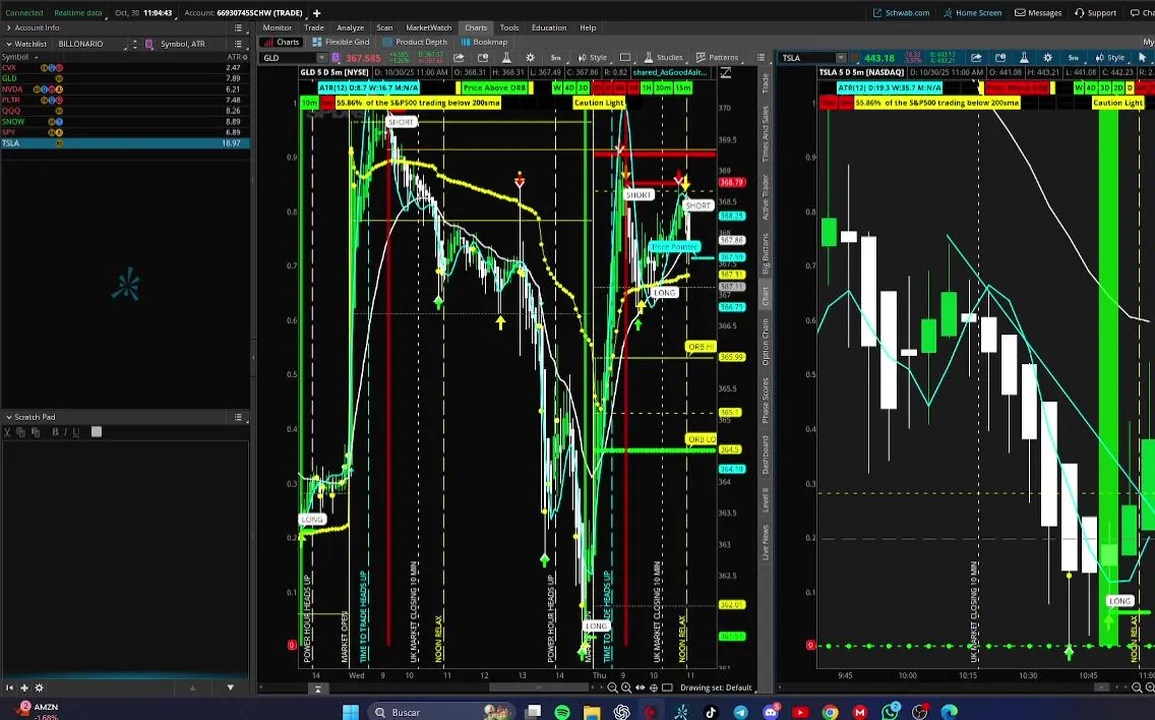Screen dimensions: 1155x720
Task: Click the Windows taskbar Buscar search box
Action: (442, 712)
